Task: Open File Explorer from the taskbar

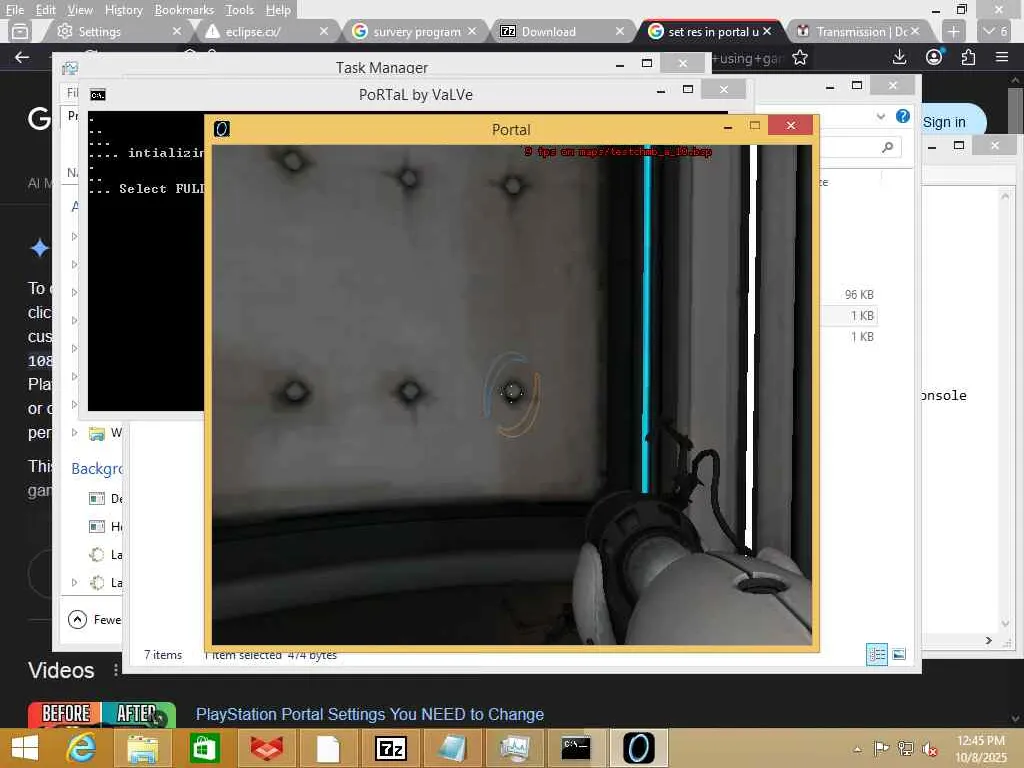Action: tap(142, 748)
